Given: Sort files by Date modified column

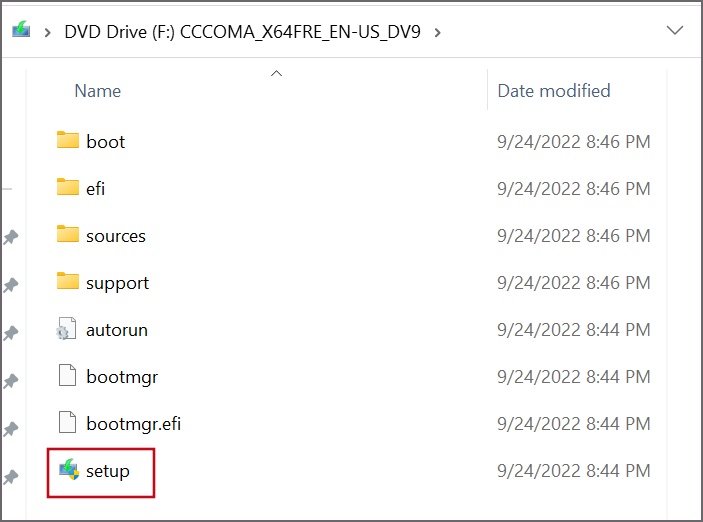Looking at the screenshot, I should [x=554, y=91].
